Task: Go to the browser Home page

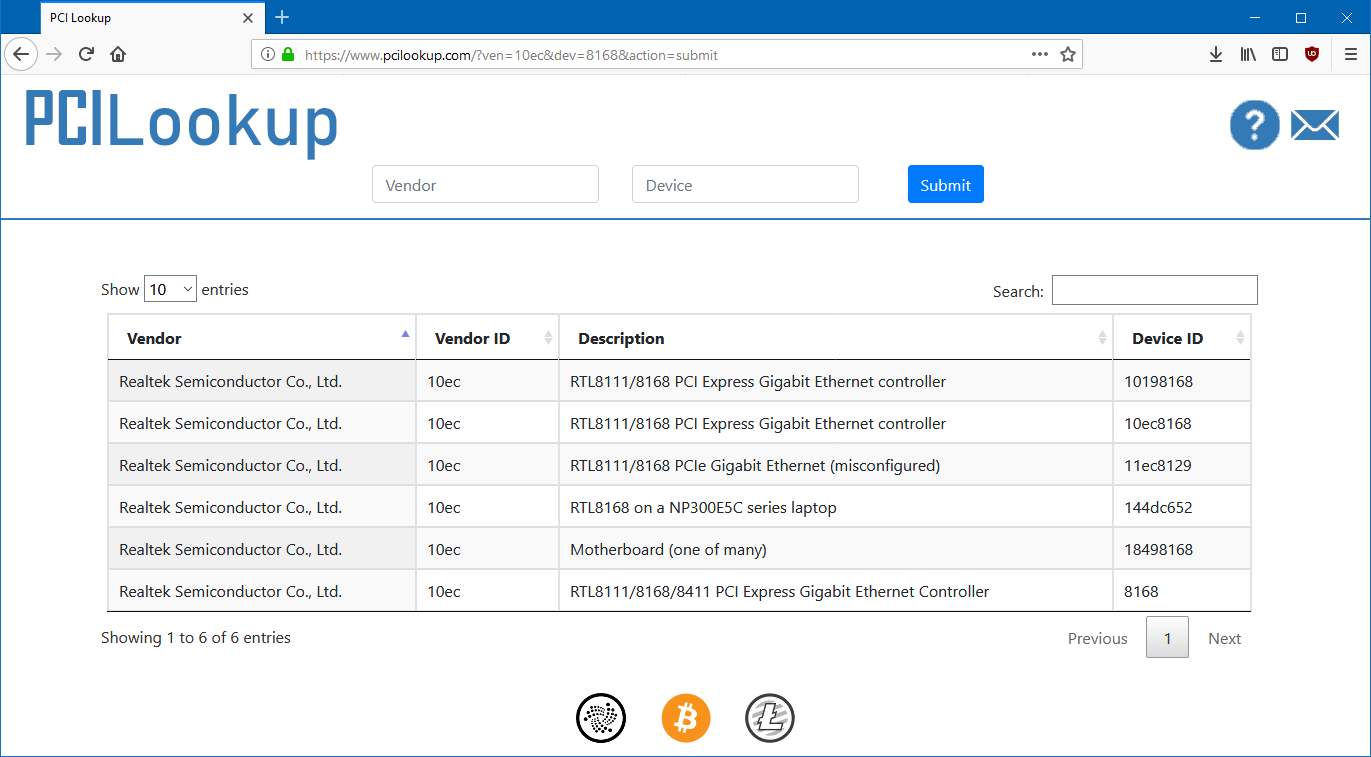Action: [x=118, y=54]
